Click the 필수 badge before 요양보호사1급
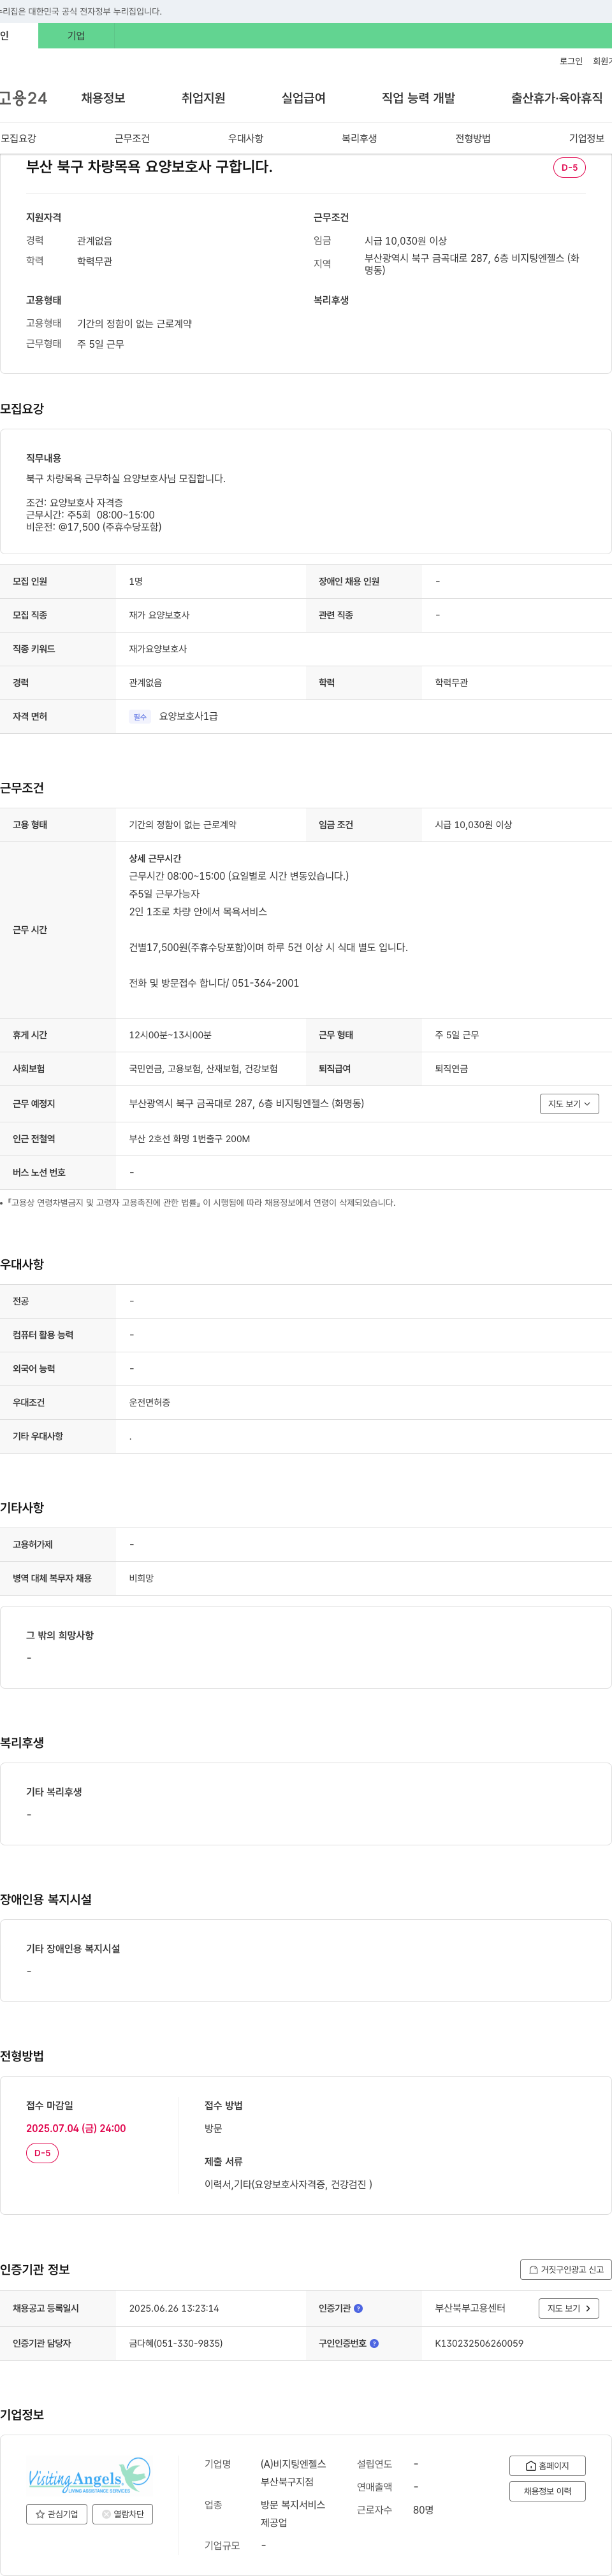Viewport: 612px width, 2576px height. point(140,717)
